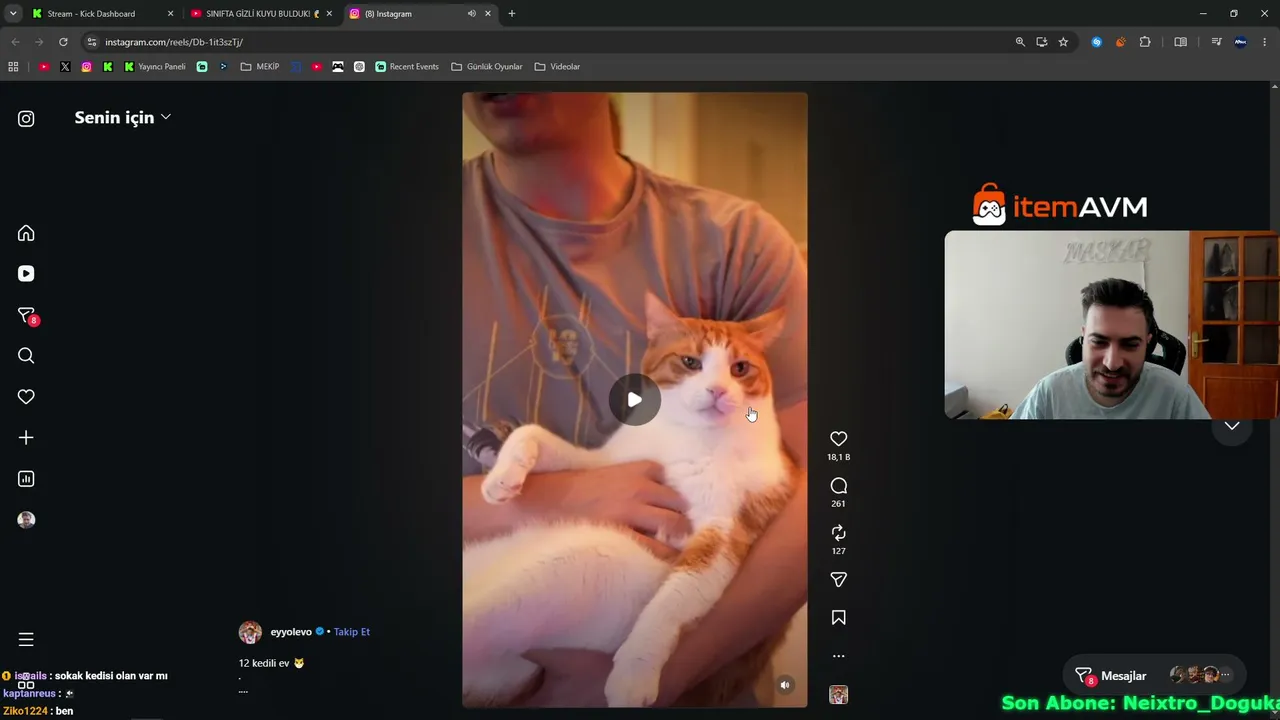1280x720 pixels.
Task: Open the eyyolevo profile username link
Action: [291, 632]
